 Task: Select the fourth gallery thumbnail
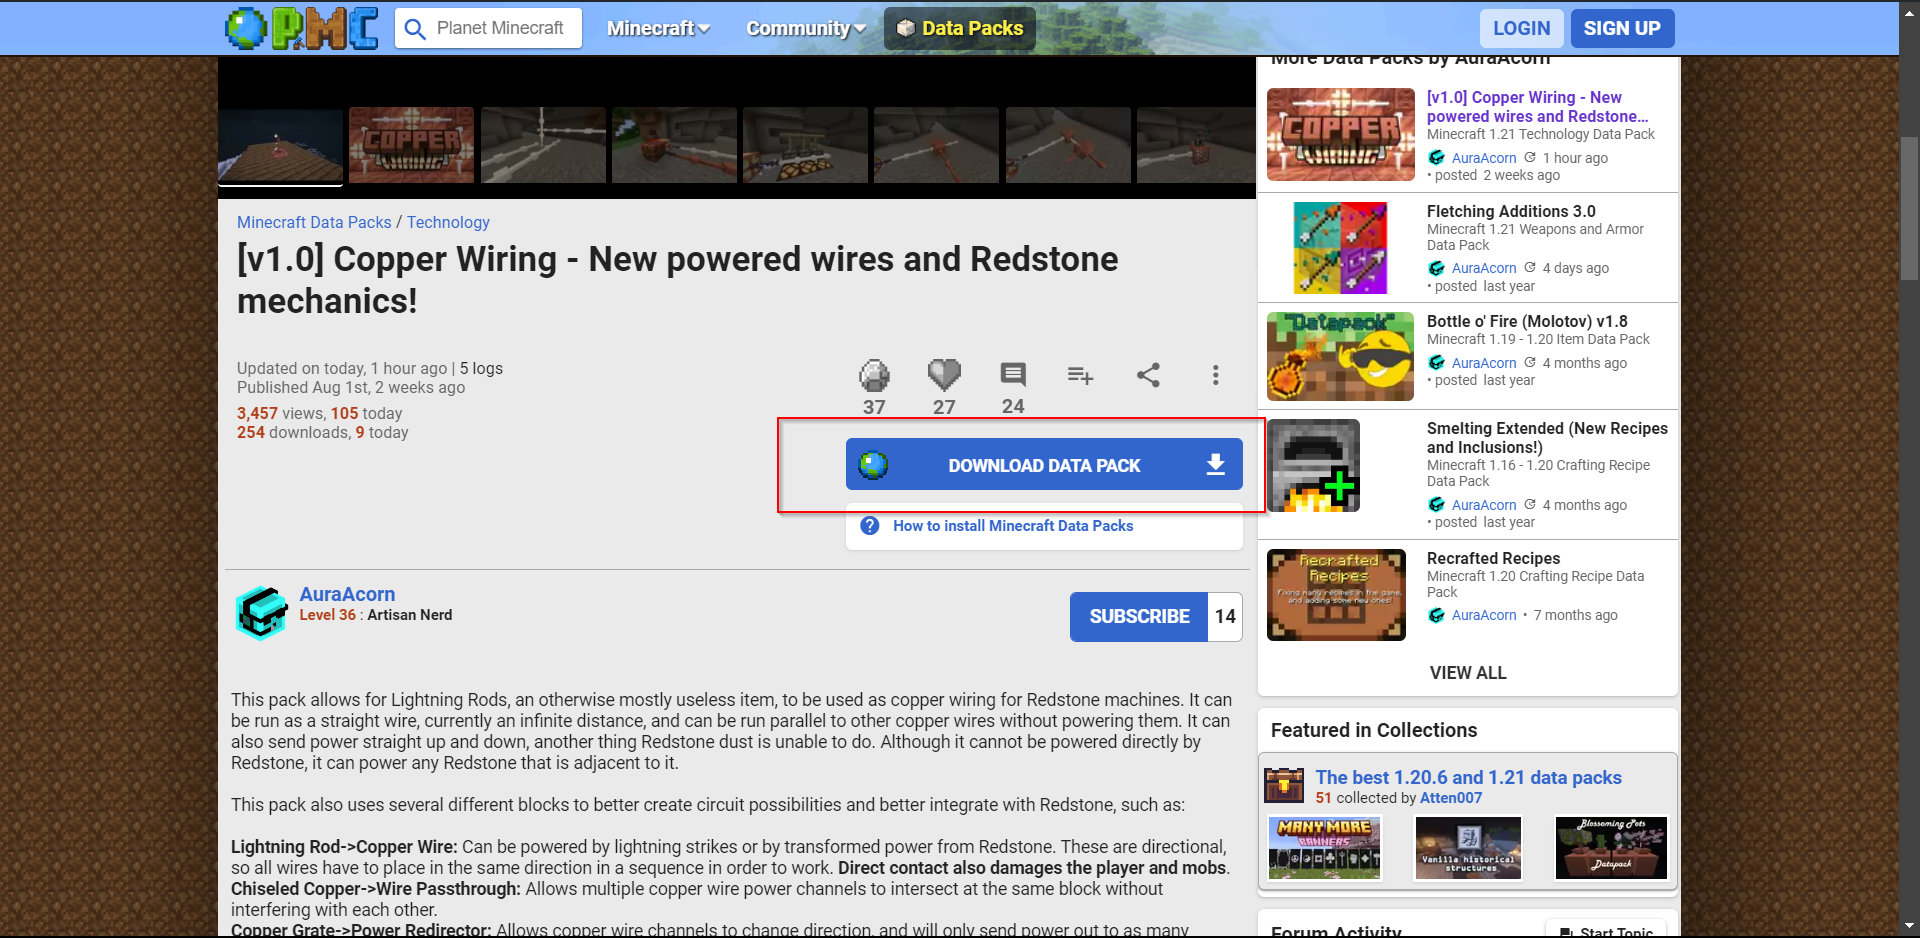coord(674,145)
